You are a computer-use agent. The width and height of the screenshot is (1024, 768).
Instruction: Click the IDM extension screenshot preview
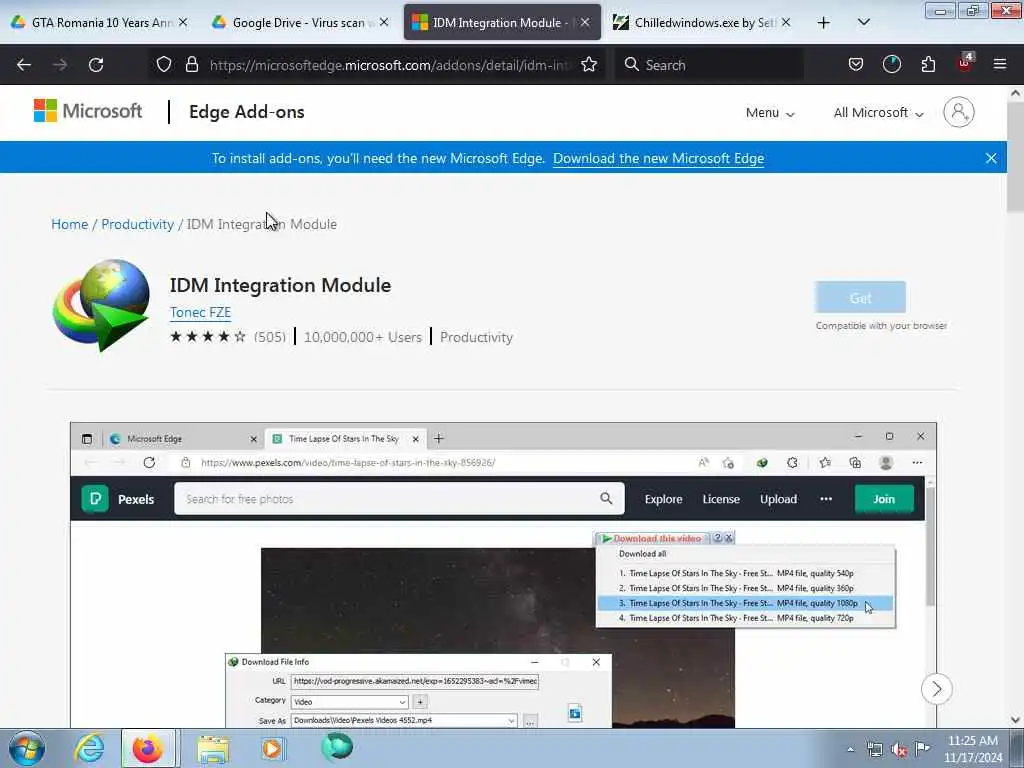(503, 575)
